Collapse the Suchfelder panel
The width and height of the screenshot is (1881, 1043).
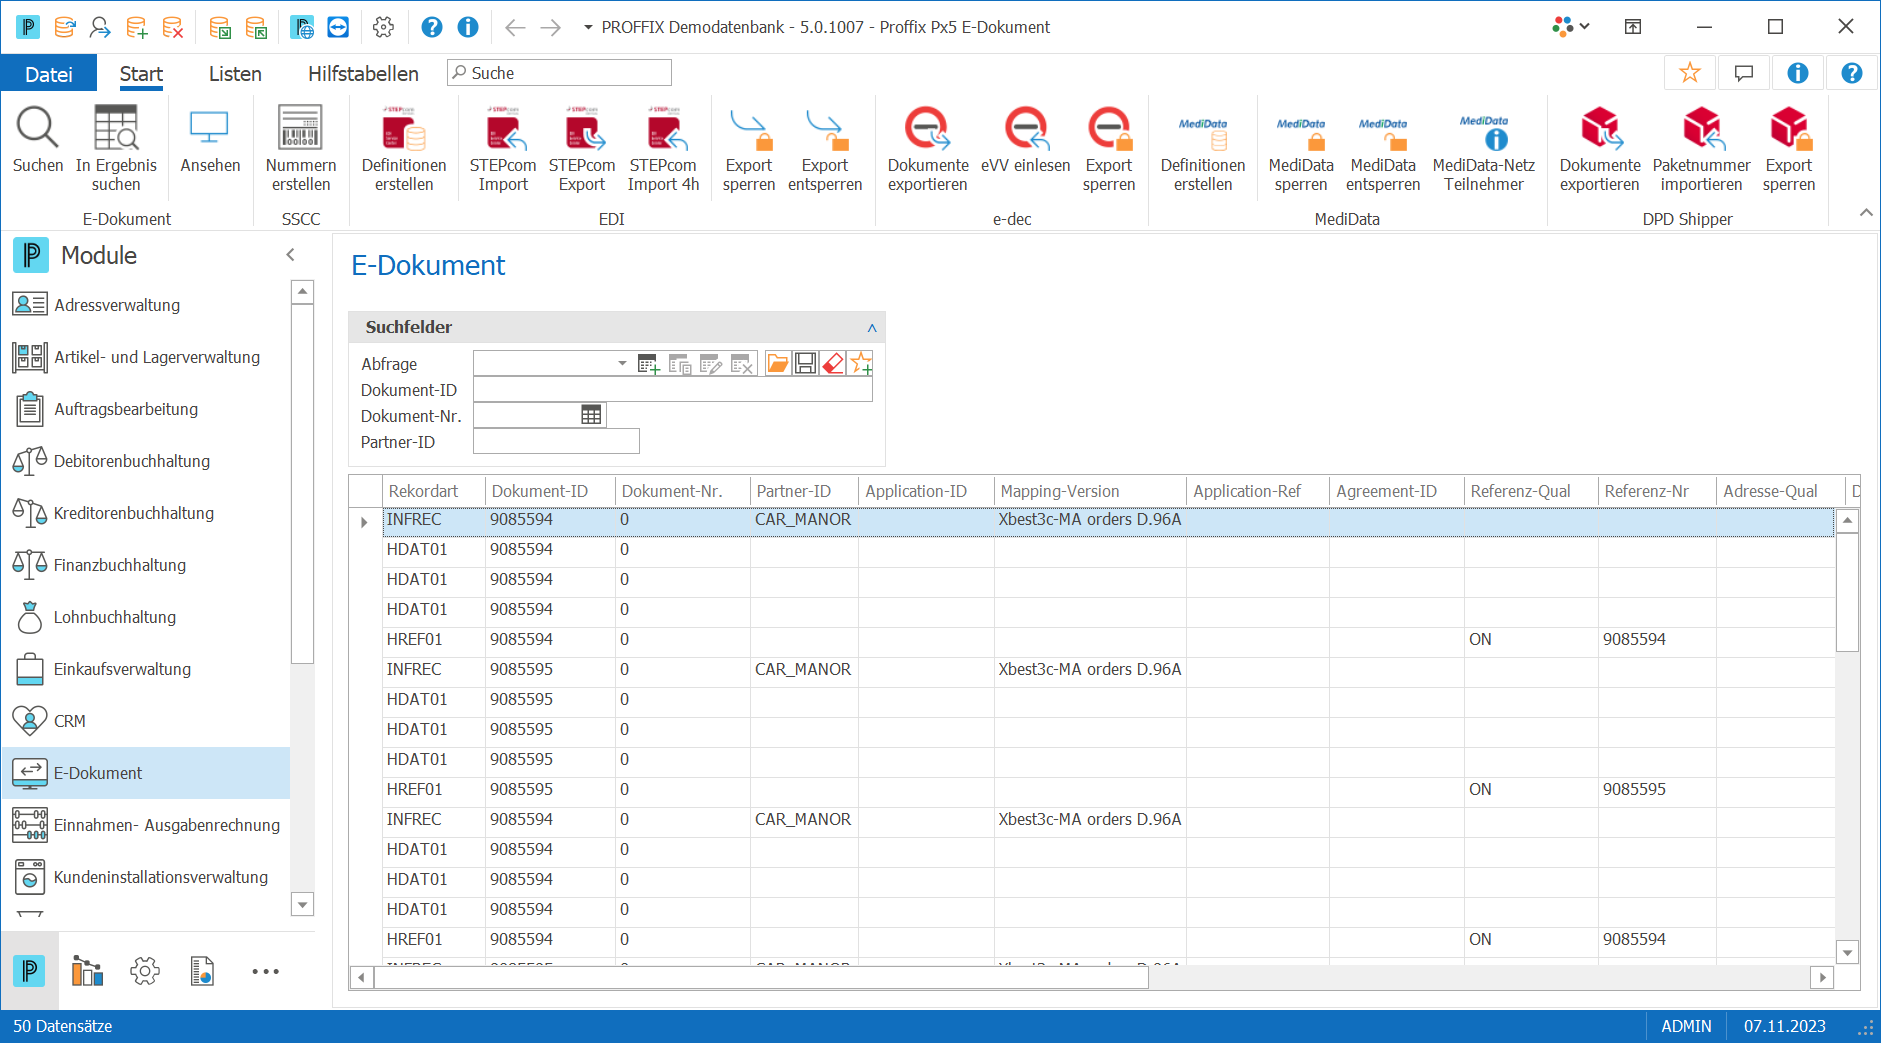[872, 327]
